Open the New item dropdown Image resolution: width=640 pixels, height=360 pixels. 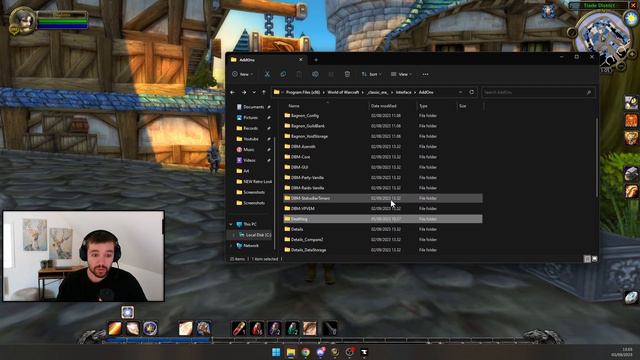coord(243,74)
